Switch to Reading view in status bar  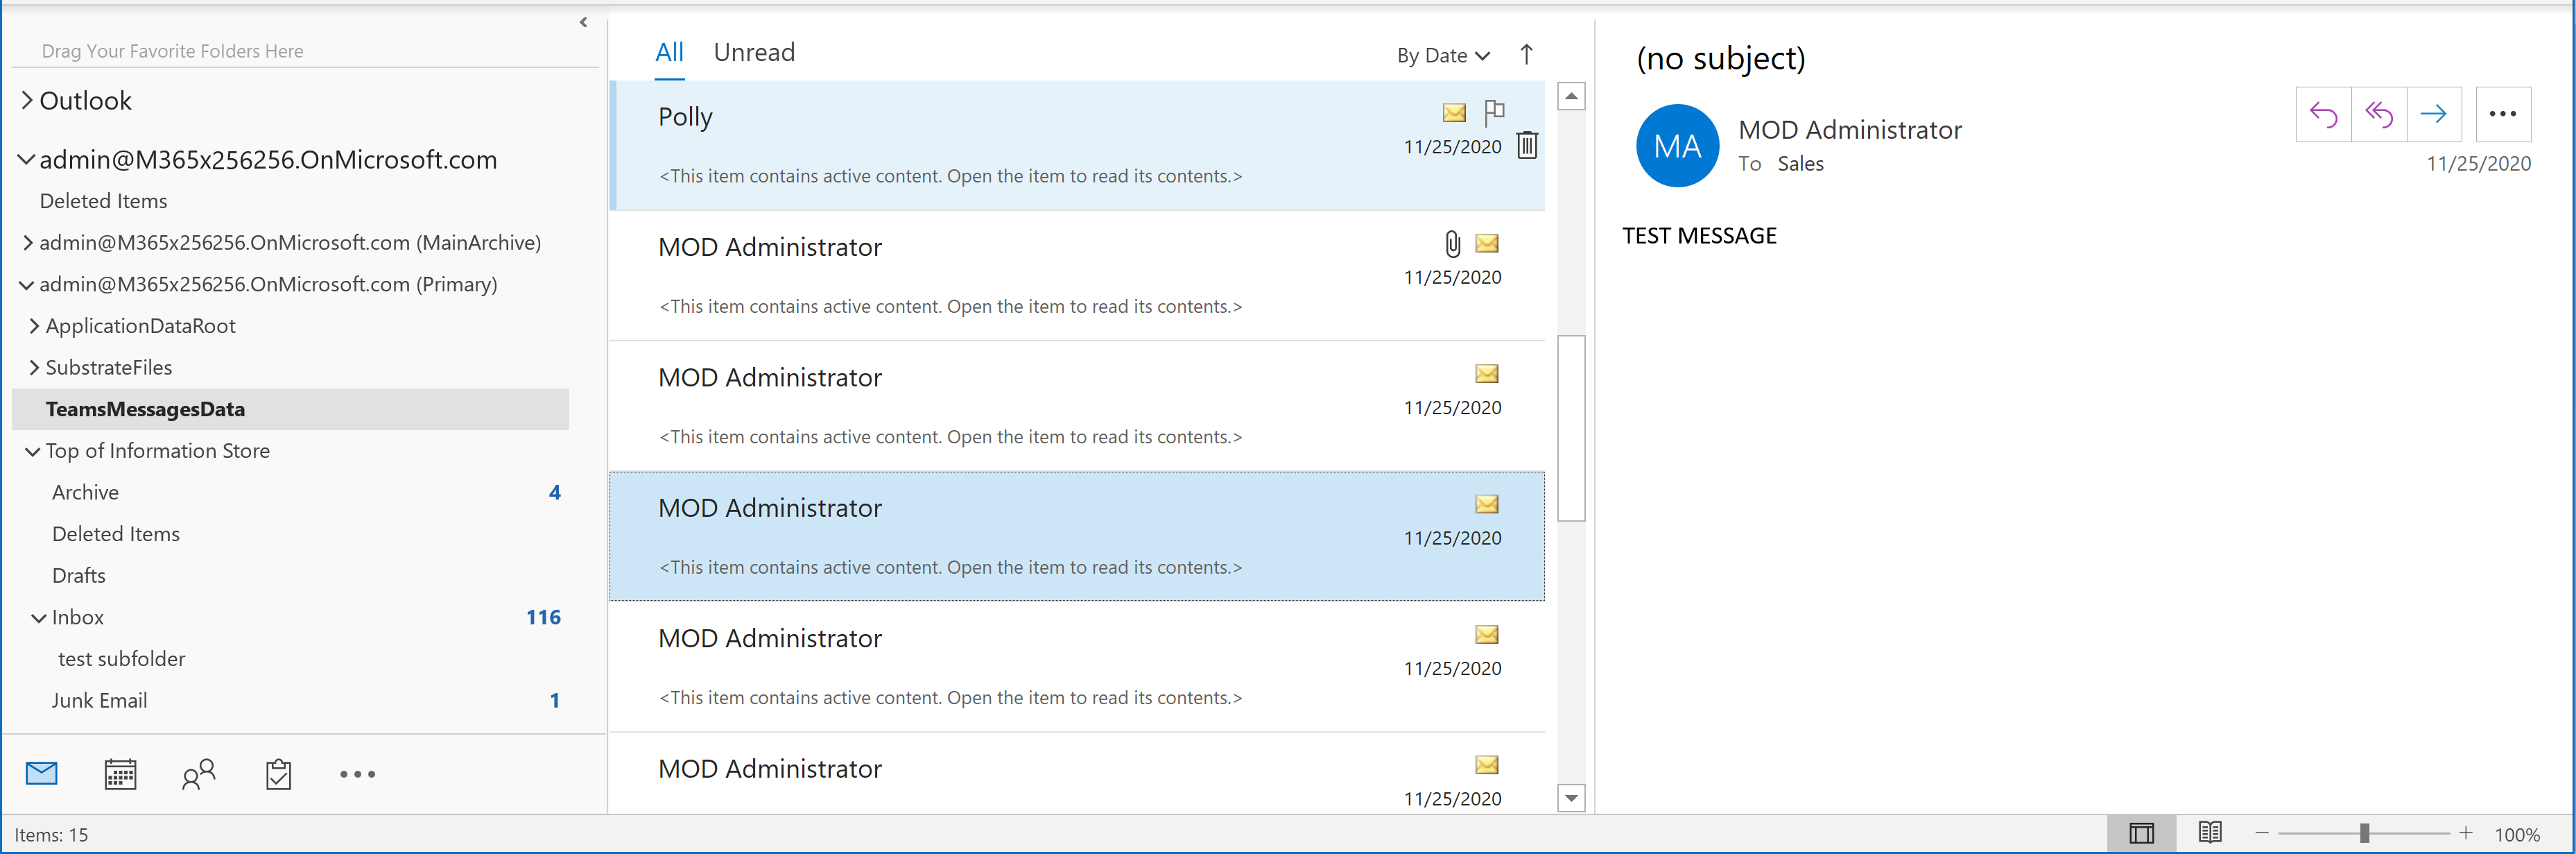(x=2209, y=833)
